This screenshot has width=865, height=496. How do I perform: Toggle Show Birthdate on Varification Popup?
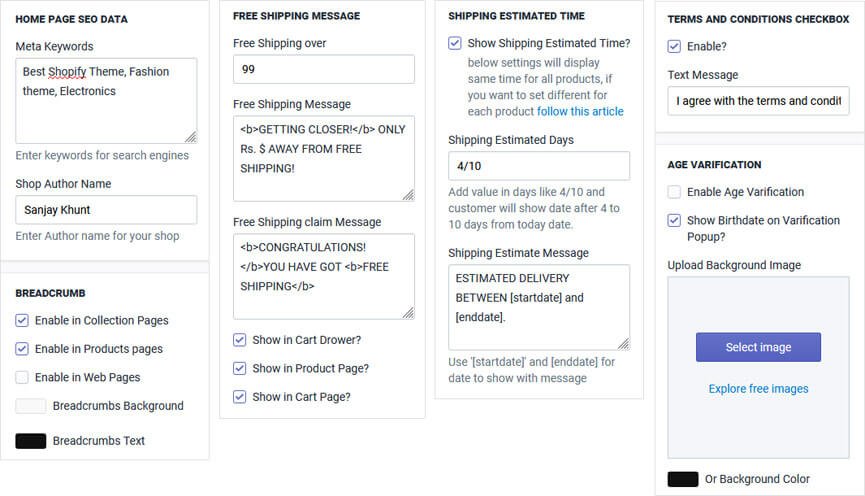click(674, 220)
